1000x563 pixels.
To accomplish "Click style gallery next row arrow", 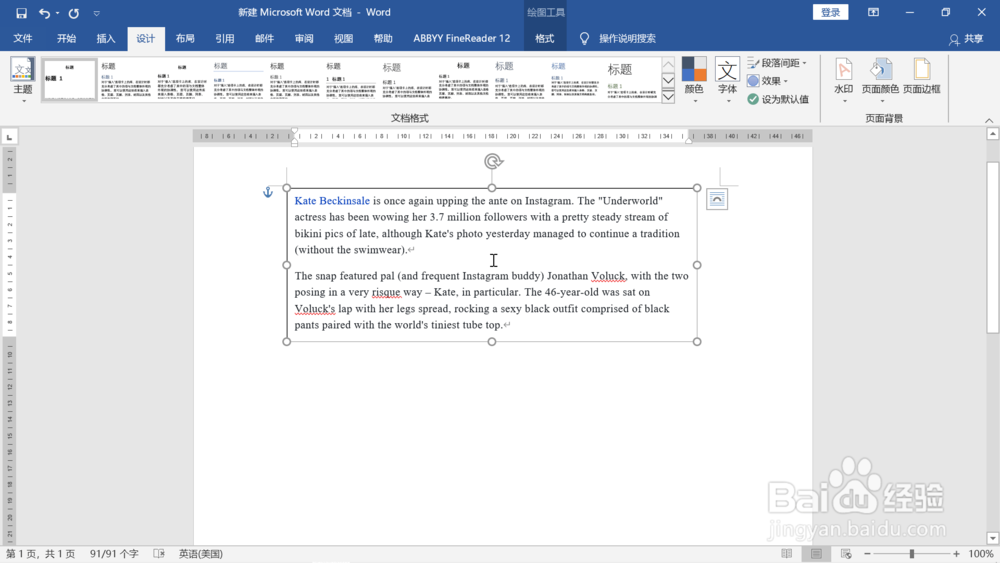I will coord(668,80).
